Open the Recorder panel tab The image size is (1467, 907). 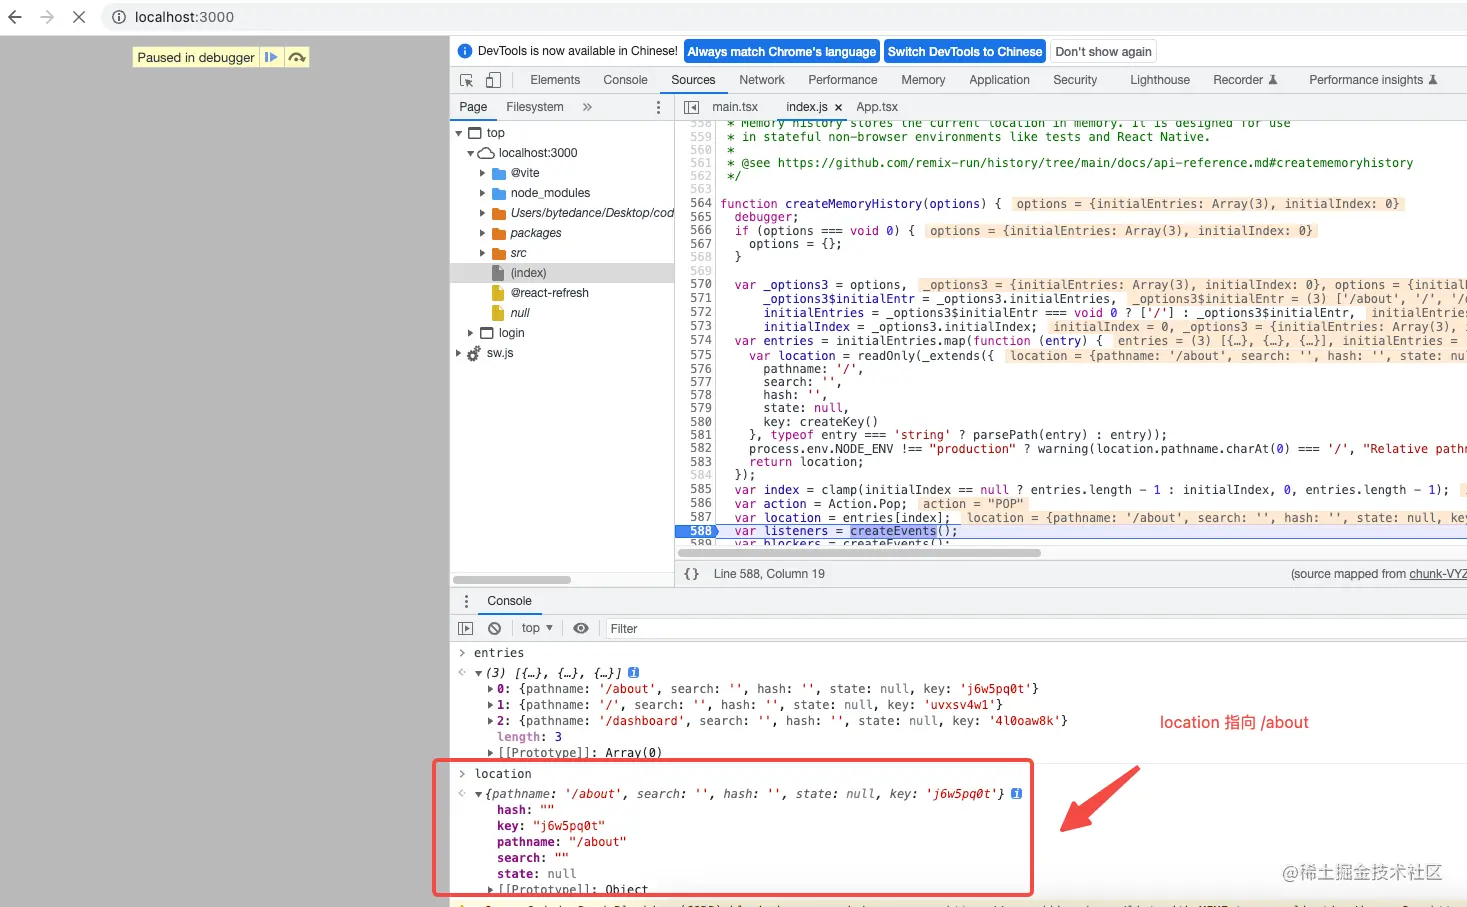point(1245,80)
